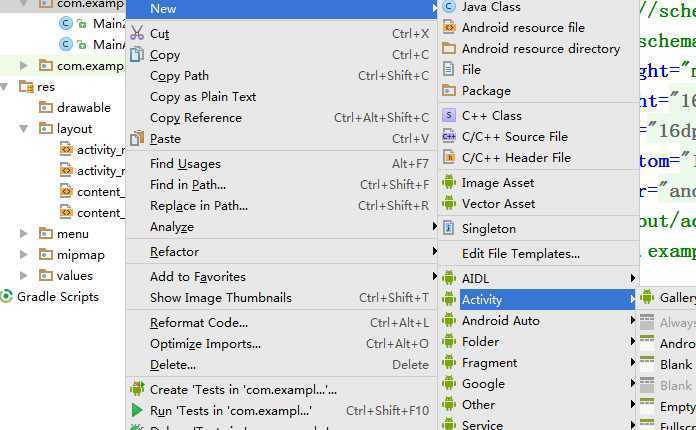Collapse the res folder tree node

pyautogui.click(x=7, y=87)
